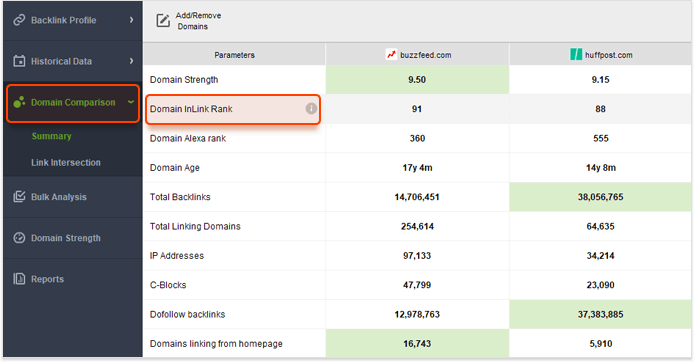Click the huffpost.com favicon

click(x=576, y=54)
